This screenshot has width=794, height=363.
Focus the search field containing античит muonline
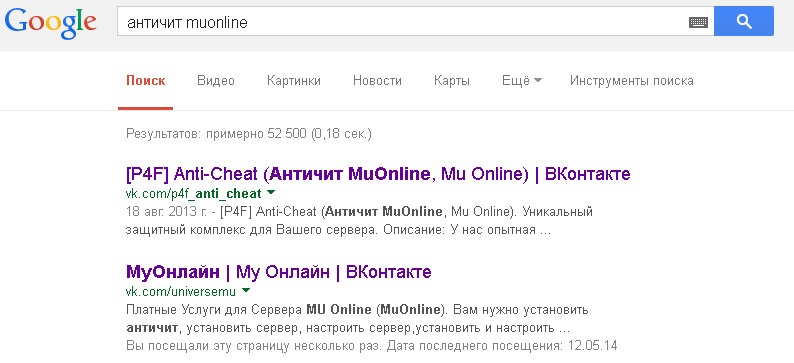[x=403, y=22]
